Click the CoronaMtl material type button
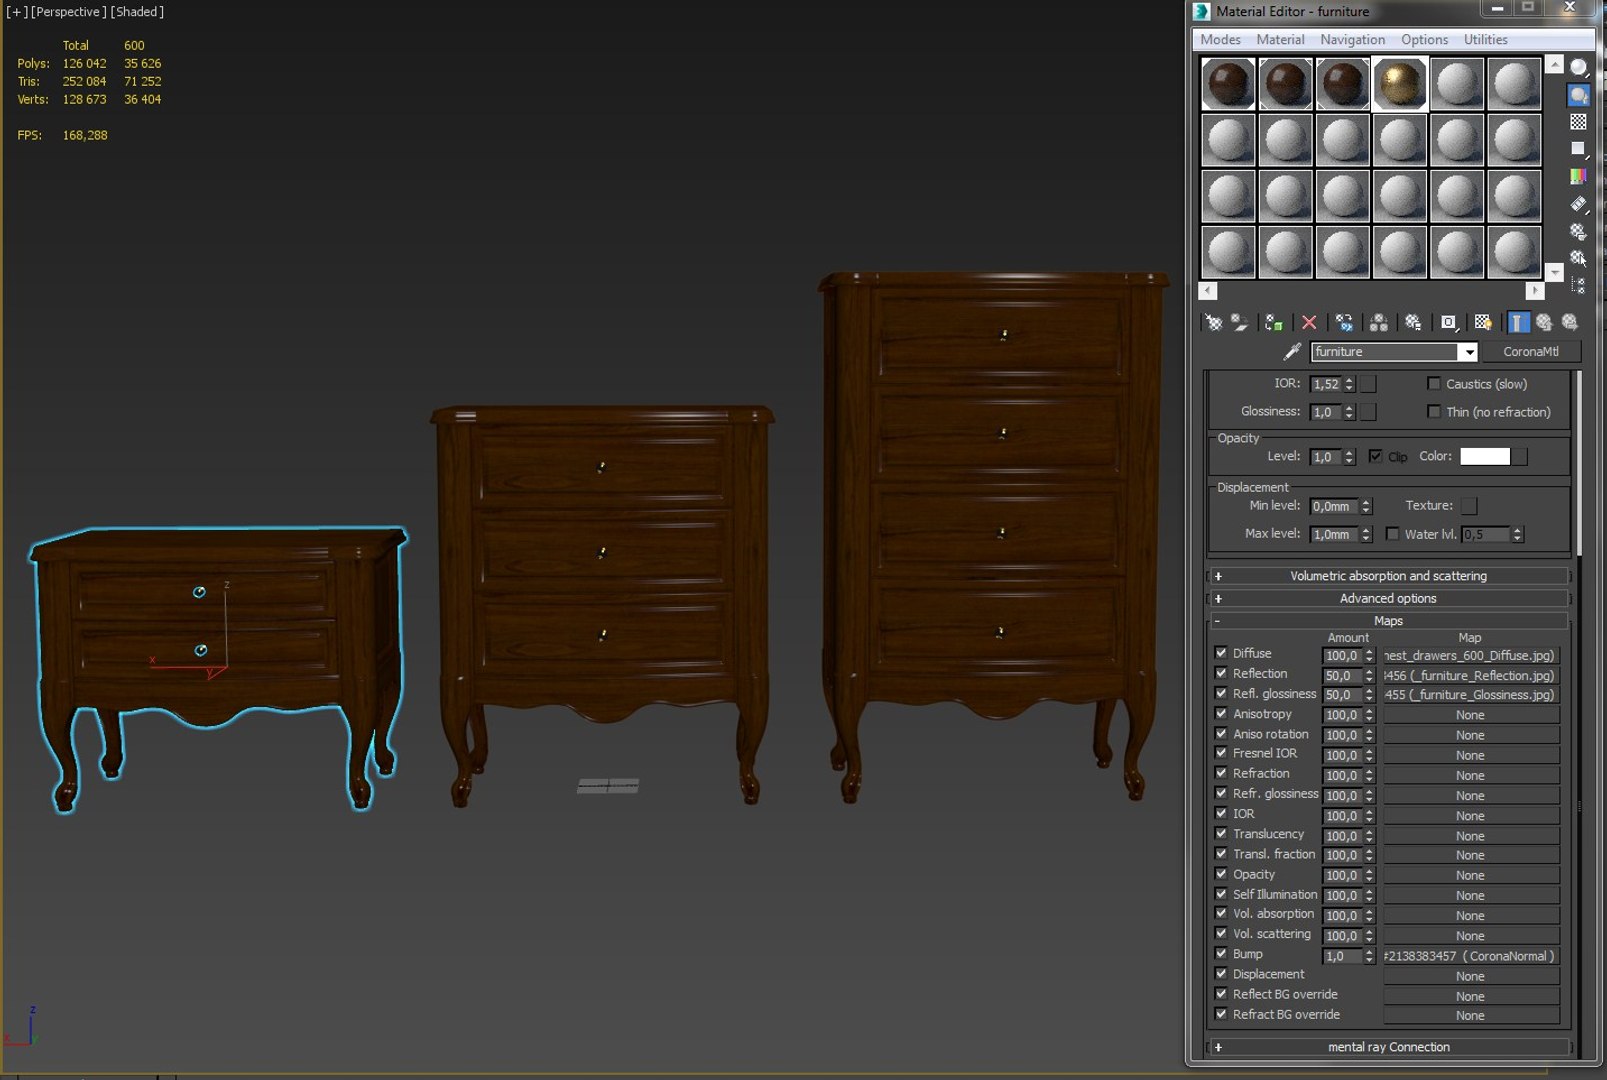The height and width of the screenshot is (1080, 1607). coord(1530,352)
